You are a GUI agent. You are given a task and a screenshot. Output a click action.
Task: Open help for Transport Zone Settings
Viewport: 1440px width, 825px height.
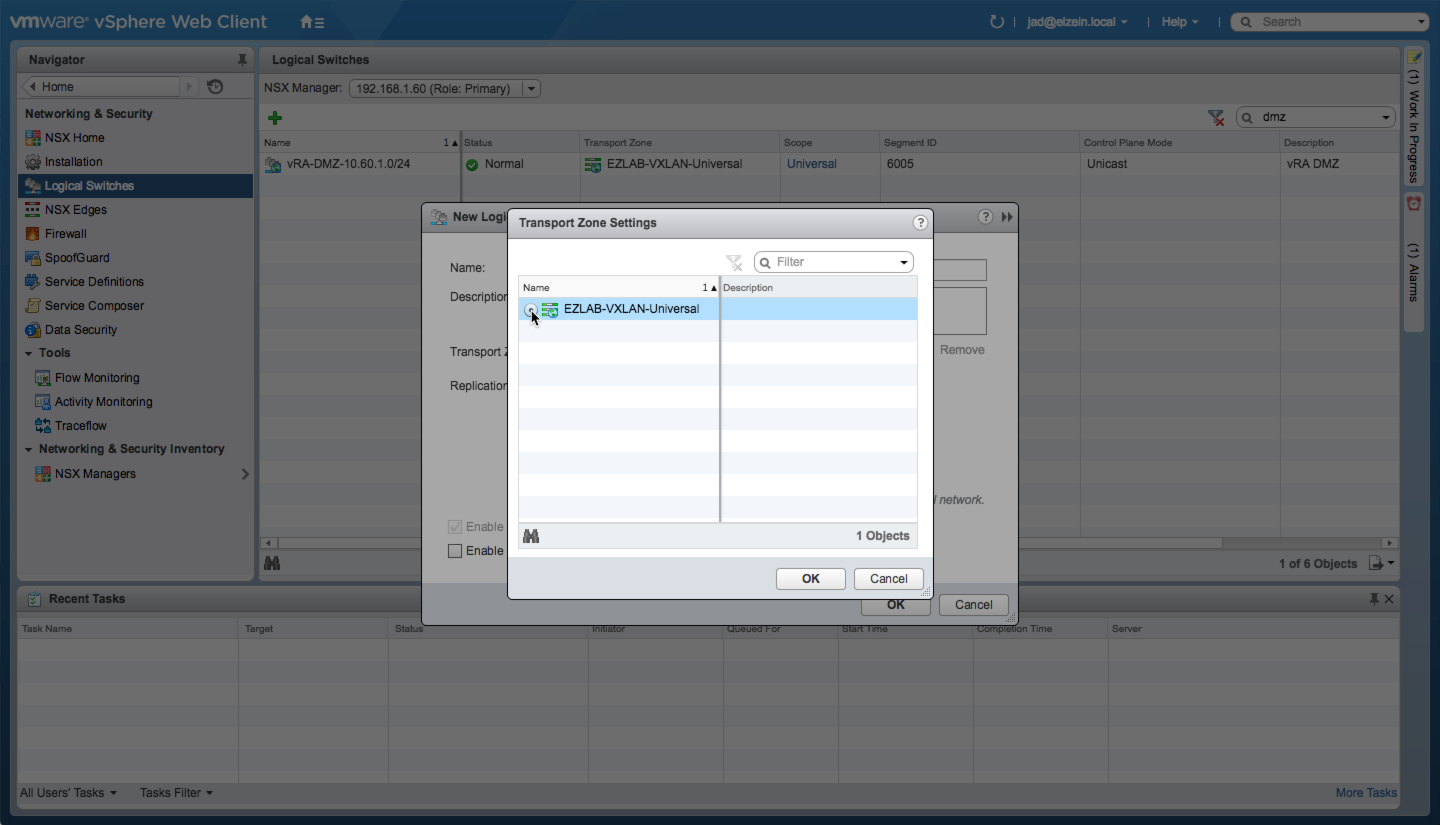click(x=920, y=223)
